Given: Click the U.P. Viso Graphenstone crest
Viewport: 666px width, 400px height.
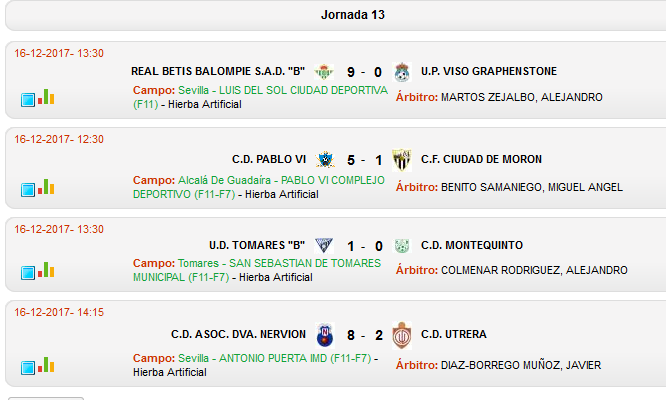Looking at the screenshot, I should tap(401, 72).
